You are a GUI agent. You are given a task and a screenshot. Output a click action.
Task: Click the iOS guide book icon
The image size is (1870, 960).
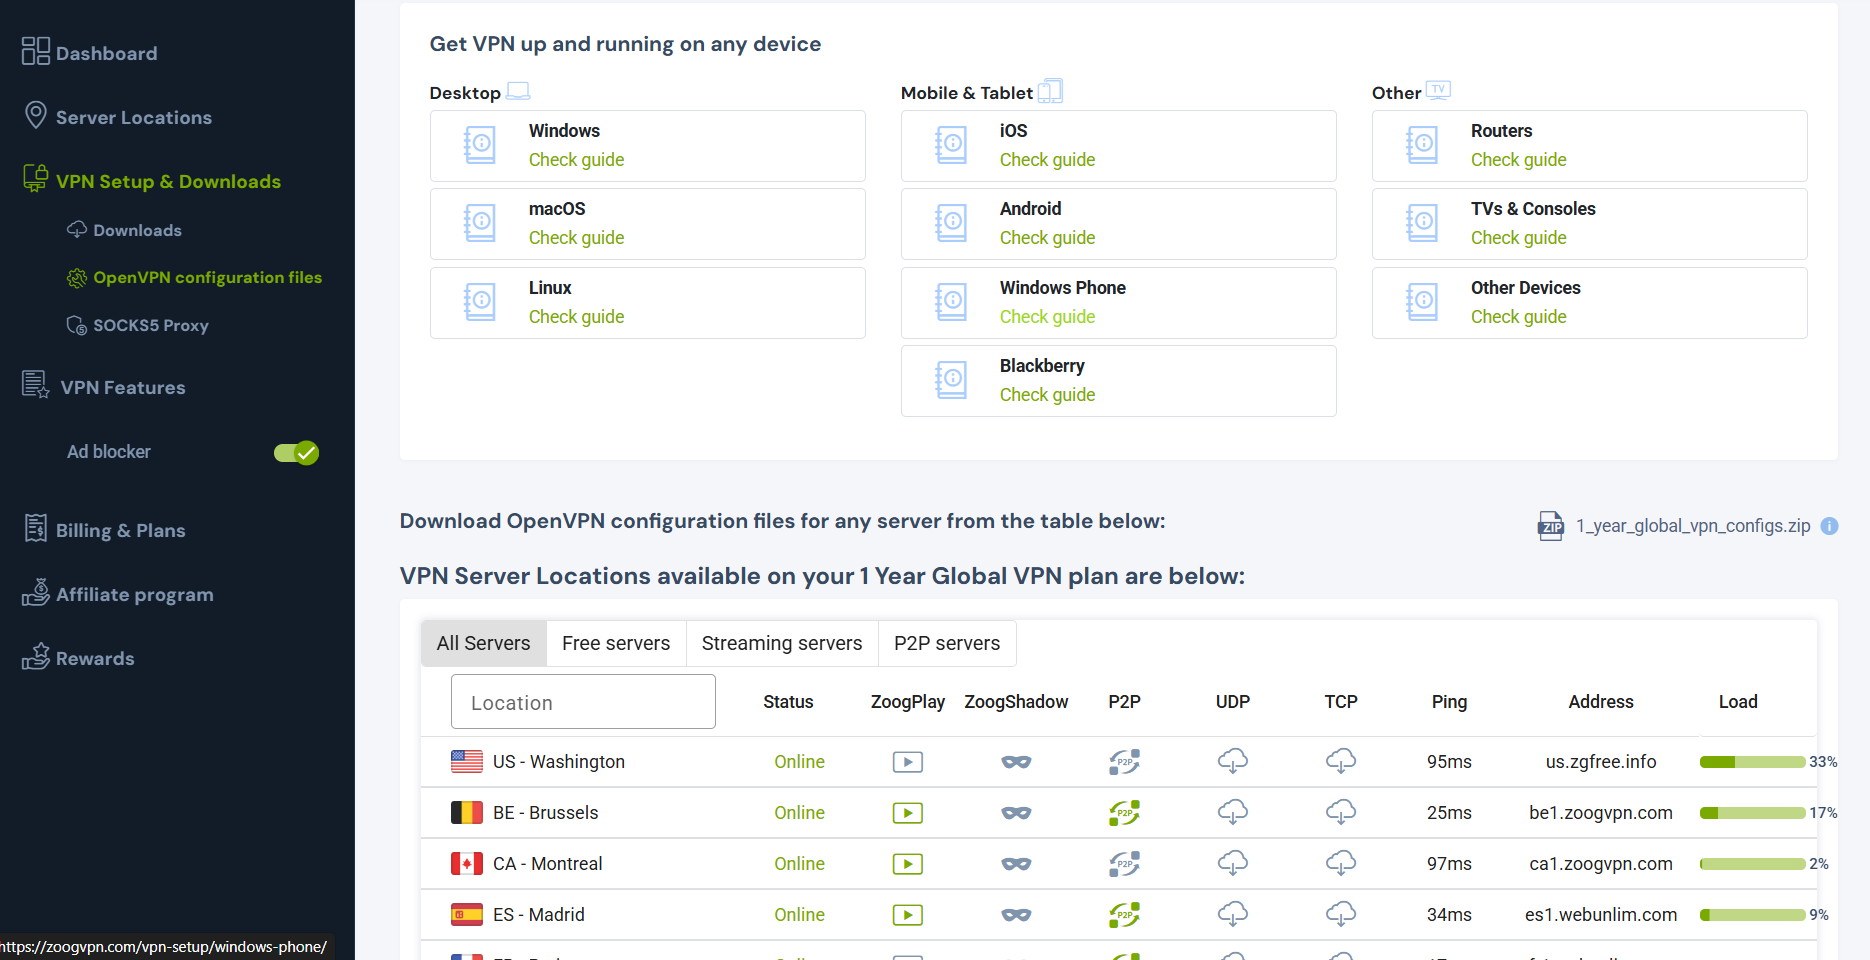coord(951,145)
